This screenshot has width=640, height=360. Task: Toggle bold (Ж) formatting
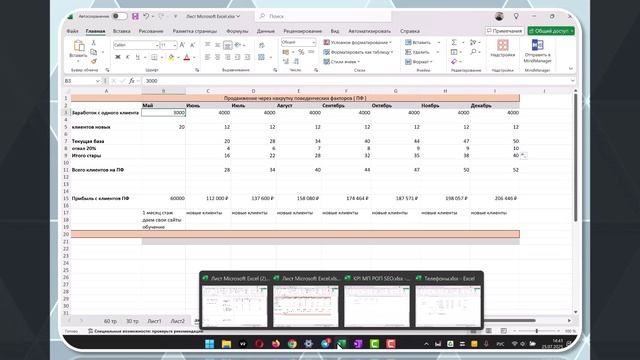(x=118, y=57)
